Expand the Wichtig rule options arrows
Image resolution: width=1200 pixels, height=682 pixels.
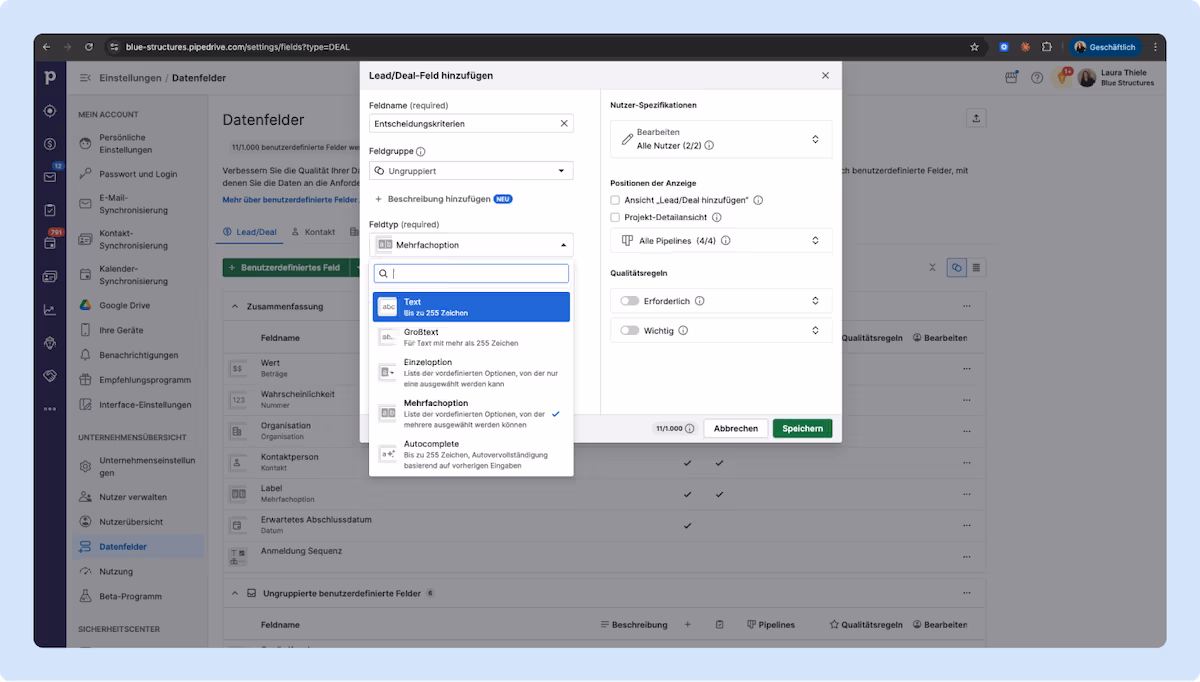pos(815,330)
